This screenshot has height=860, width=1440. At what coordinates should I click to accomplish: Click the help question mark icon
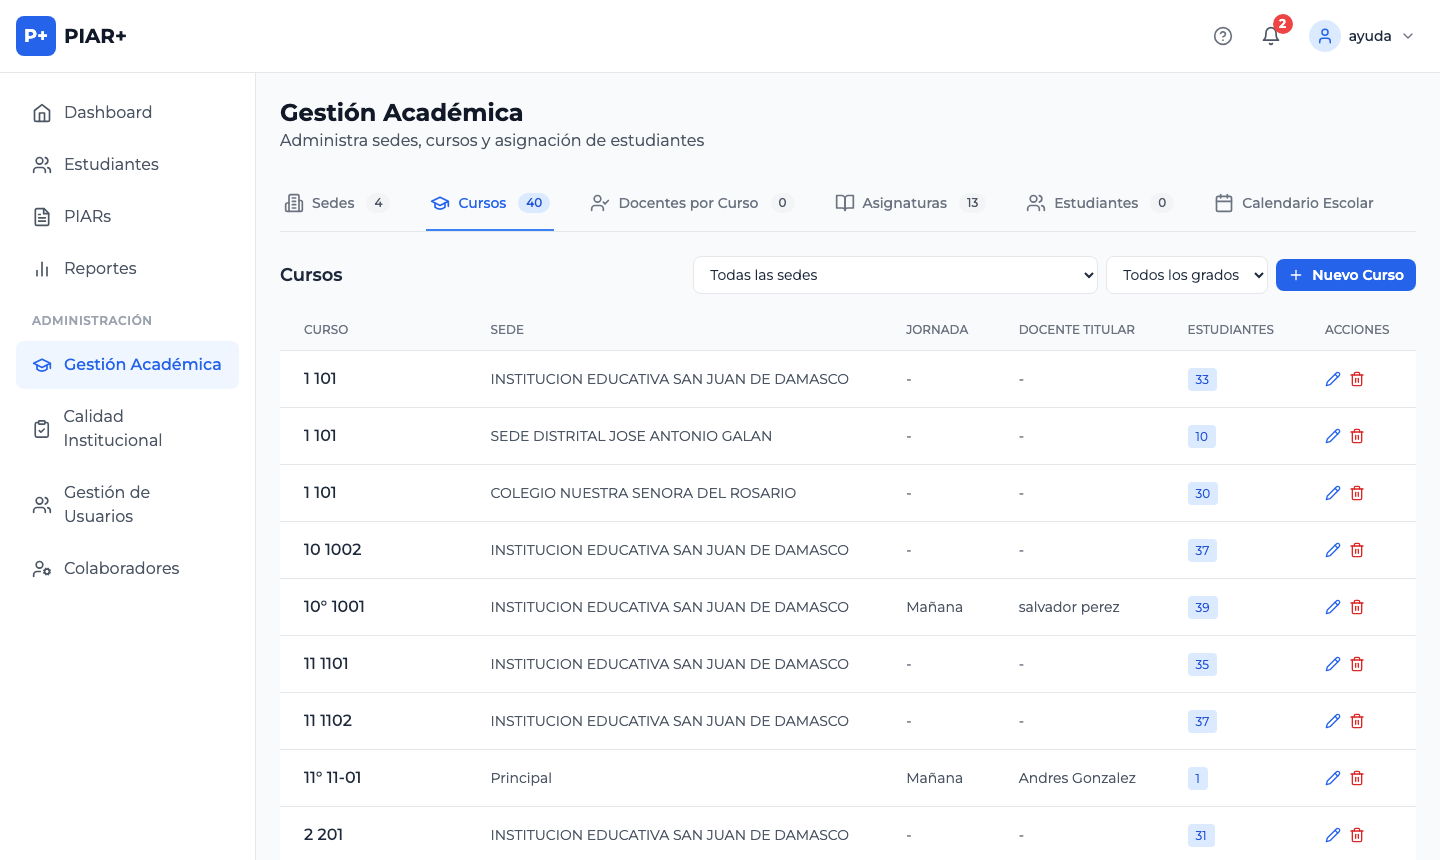pos(1222,36)
